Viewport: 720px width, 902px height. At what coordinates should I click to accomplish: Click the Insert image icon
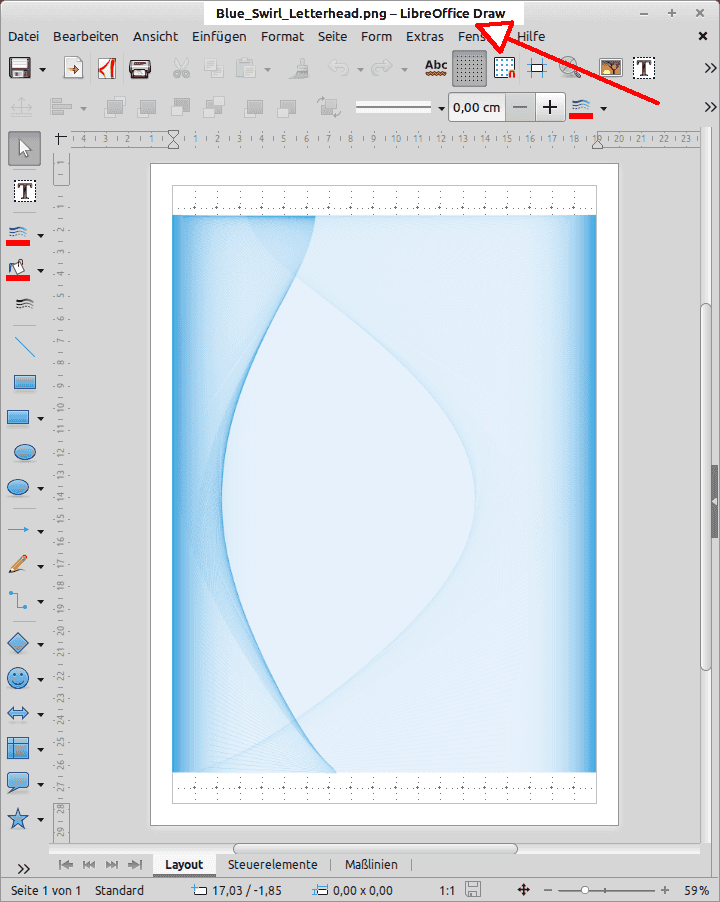(611, 68)
